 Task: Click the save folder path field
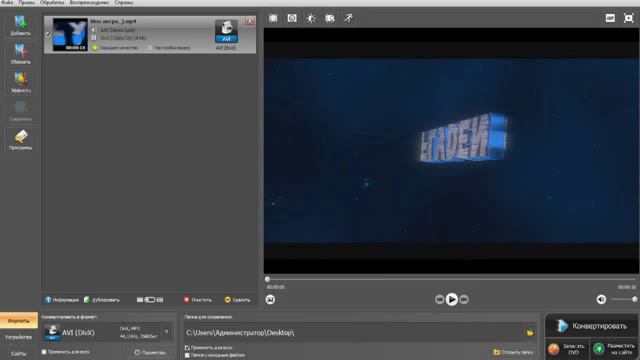(x=354, y=333)
